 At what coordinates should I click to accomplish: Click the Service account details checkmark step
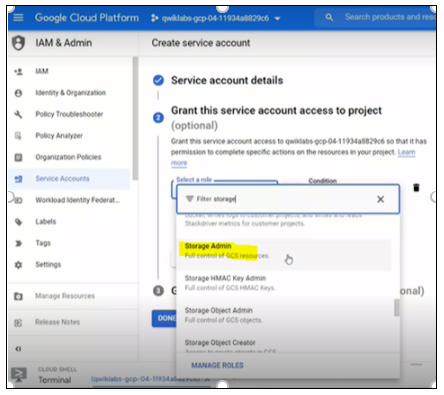tap(158, 80)
